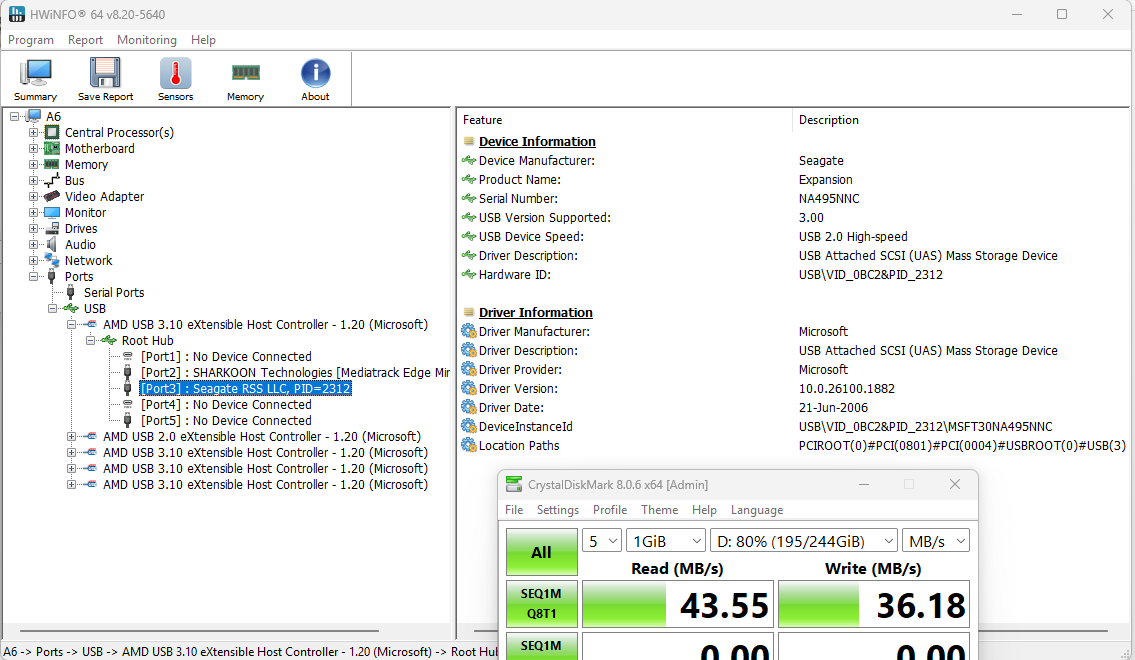Maximize the HWiNFO window

tap(1062, 14)
